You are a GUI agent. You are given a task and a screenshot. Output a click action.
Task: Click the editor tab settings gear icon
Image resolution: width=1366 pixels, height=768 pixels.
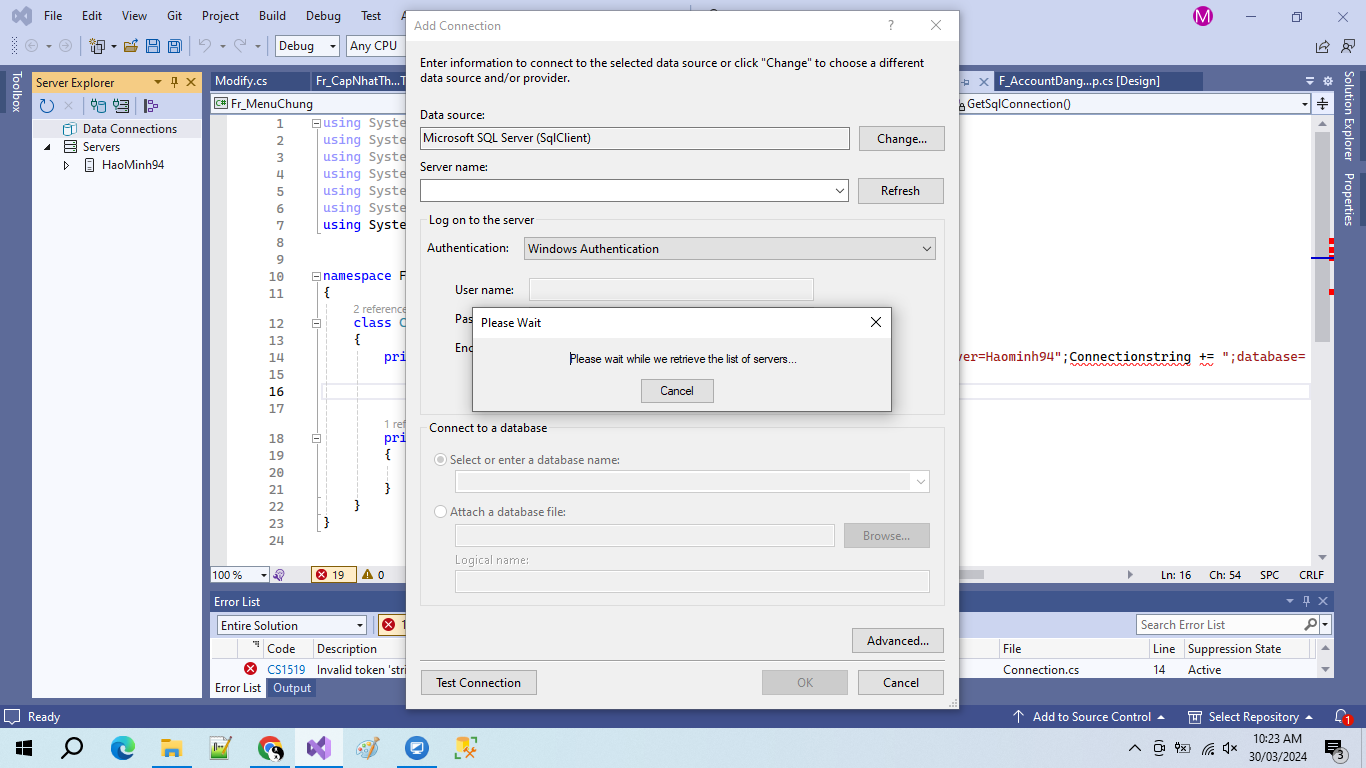pyautogui.click(x=1327, y=82)
